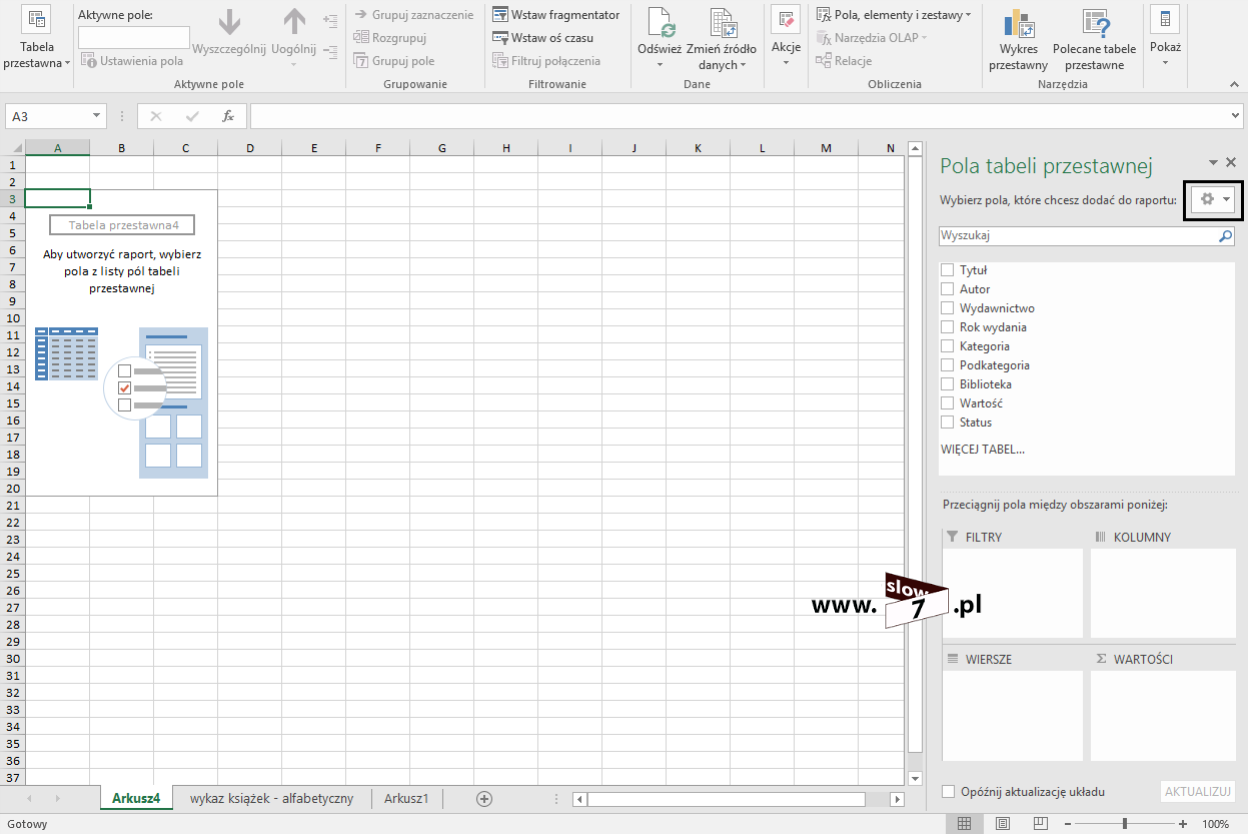Image resolution: width=1248 pixels, height=834 pixels.
Task: Open the Tabela przestawna ribbon button
Action: (x=37, y=40)
